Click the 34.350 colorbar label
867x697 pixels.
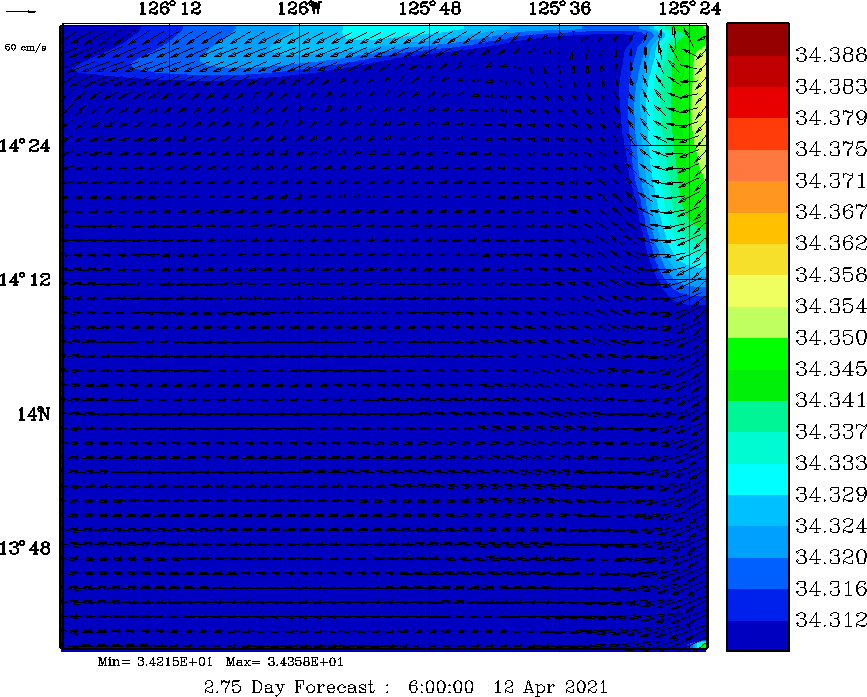(x=831, y=337)
